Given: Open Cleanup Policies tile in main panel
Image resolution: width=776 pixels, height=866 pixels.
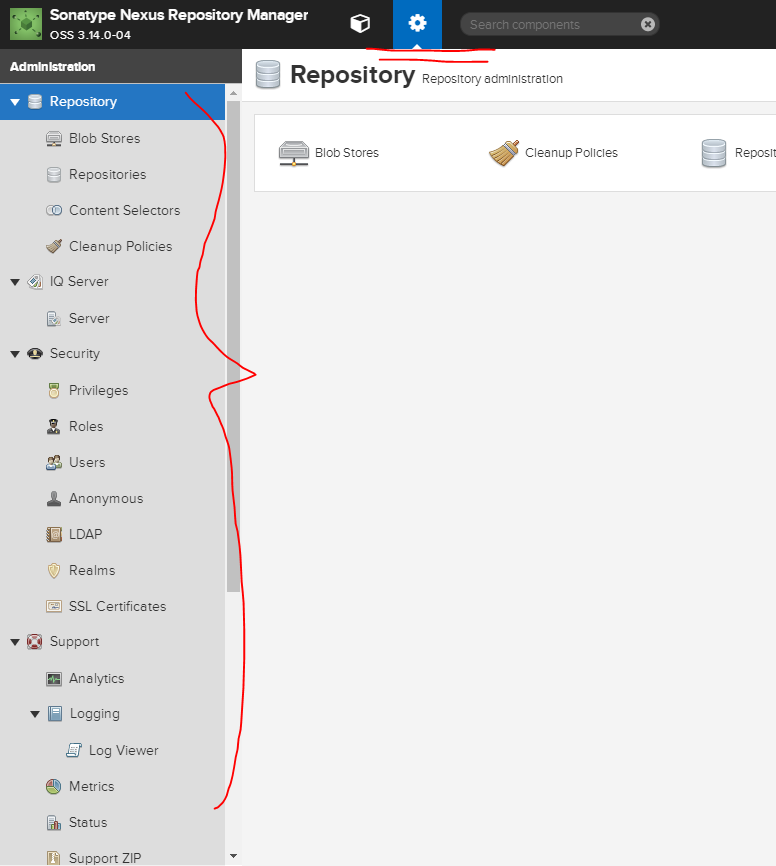Looking at the screenshot, I should pyautogui.click(x=553, y=153).
